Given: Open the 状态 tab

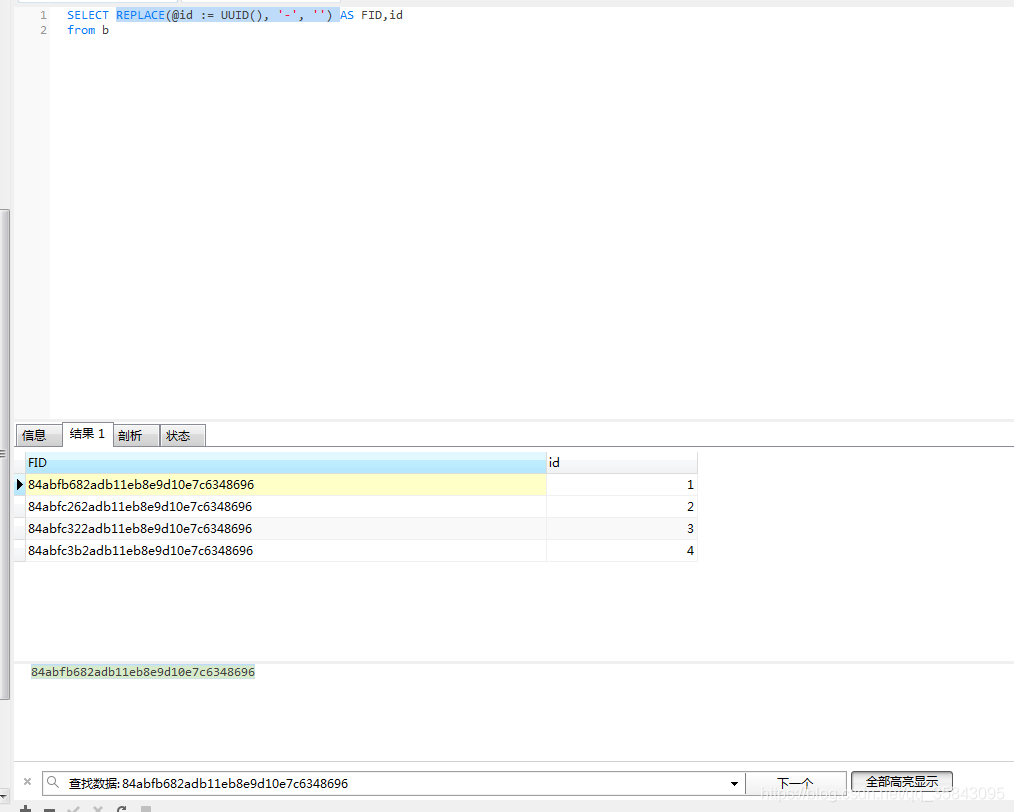Looking at the screenshot, I should click(x=180, y=435).
